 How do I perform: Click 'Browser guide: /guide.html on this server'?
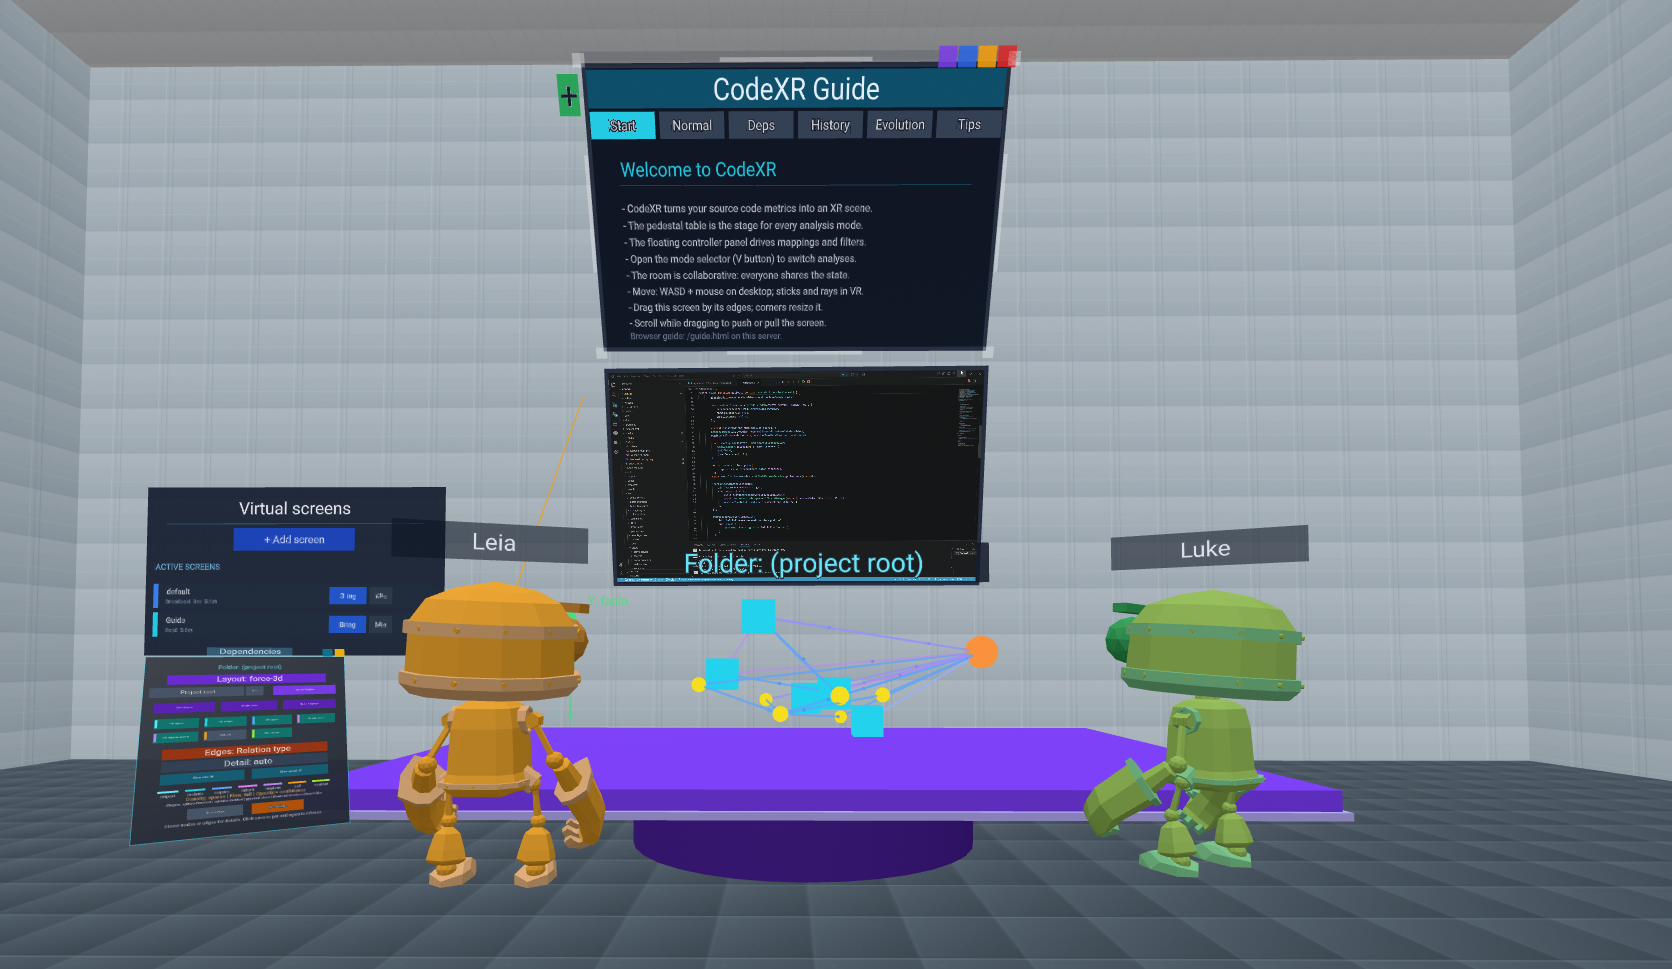point(706,336)
